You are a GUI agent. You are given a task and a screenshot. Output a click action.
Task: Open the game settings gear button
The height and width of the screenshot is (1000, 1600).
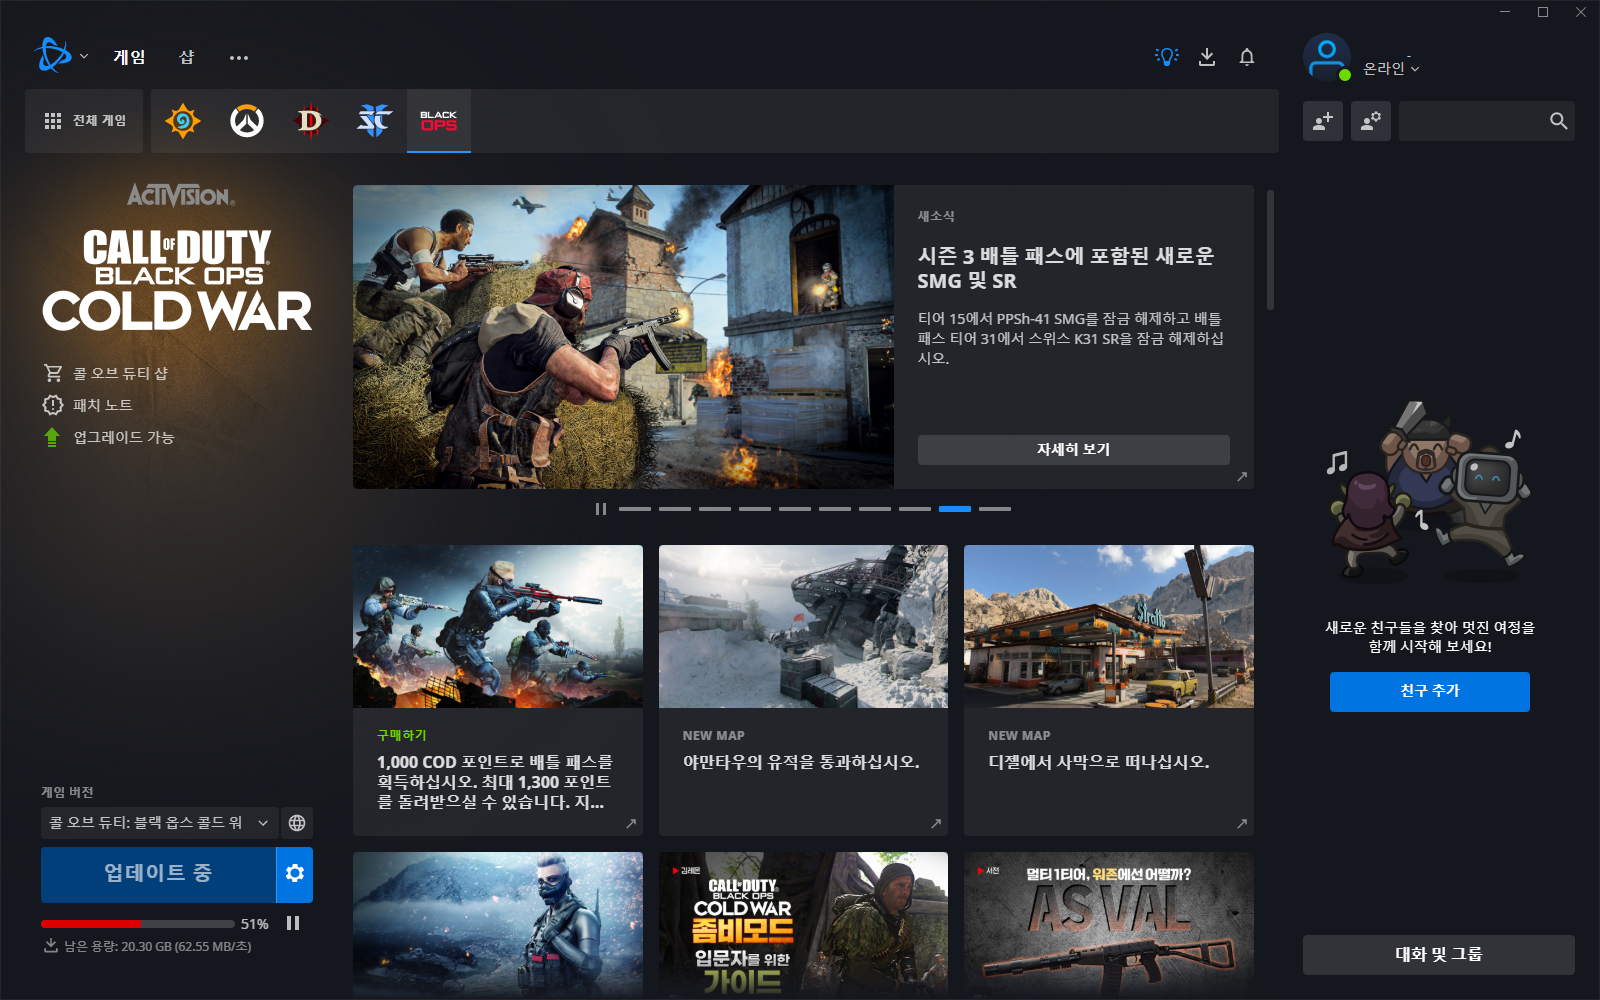[295, 875]
